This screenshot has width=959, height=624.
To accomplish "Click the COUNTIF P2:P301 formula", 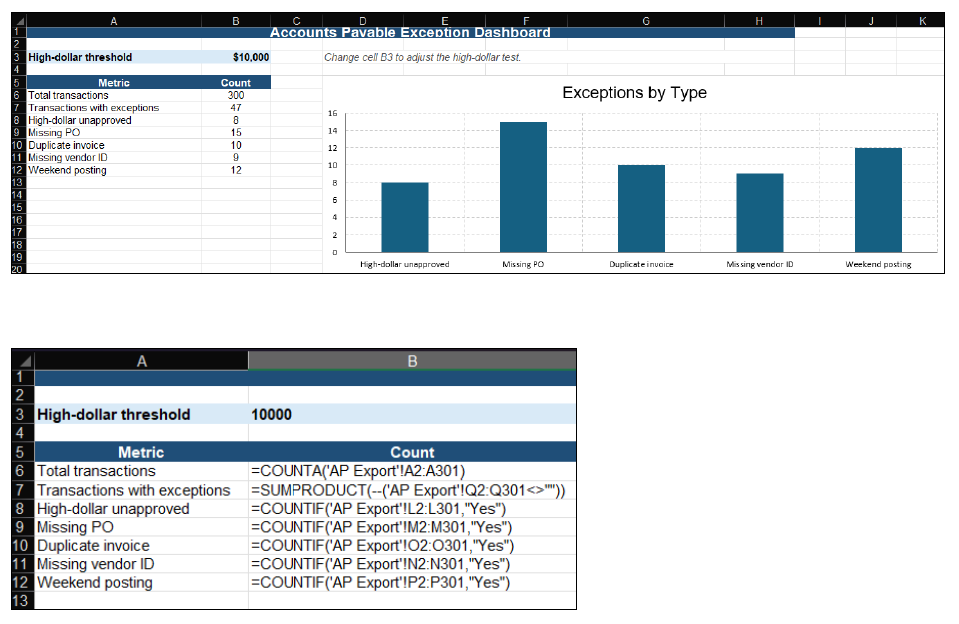I will tap(380, 582).
